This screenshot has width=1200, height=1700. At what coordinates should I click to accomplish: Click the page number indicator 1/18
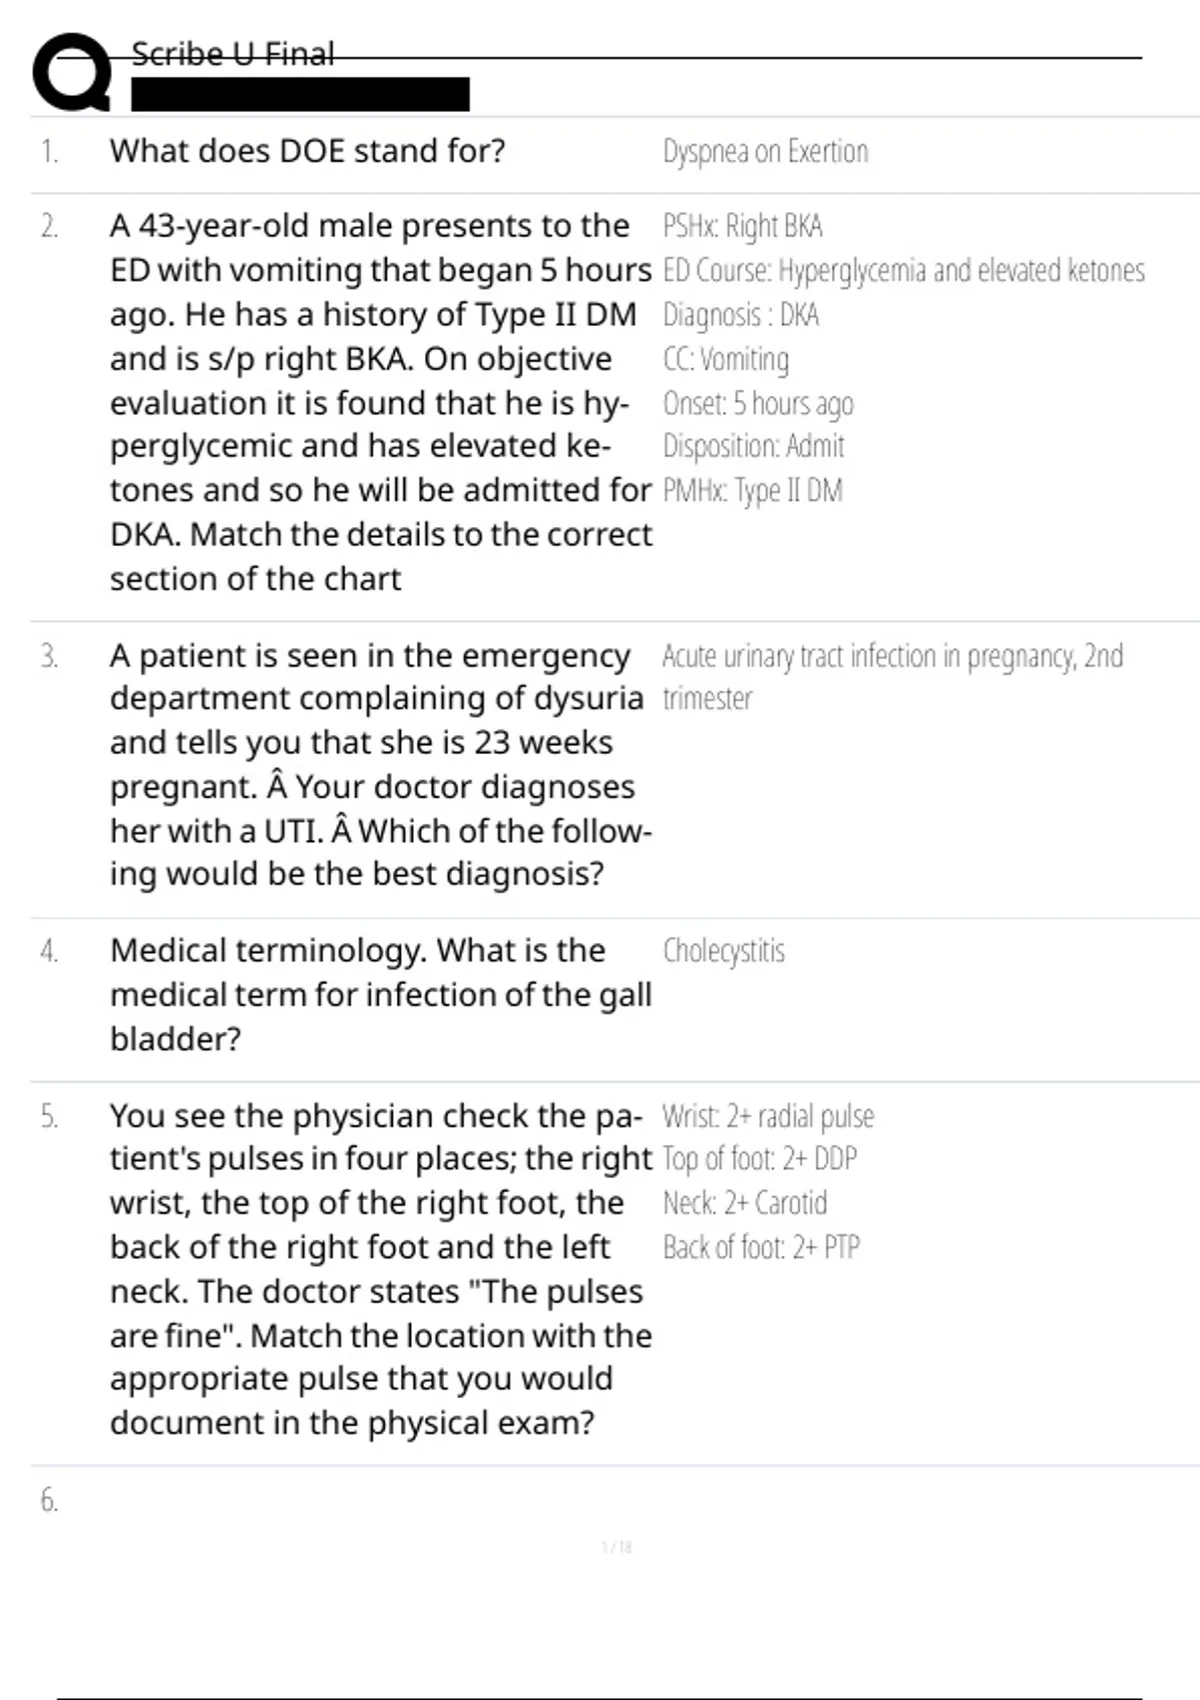pyautogui.click(x=617, y=1547)
